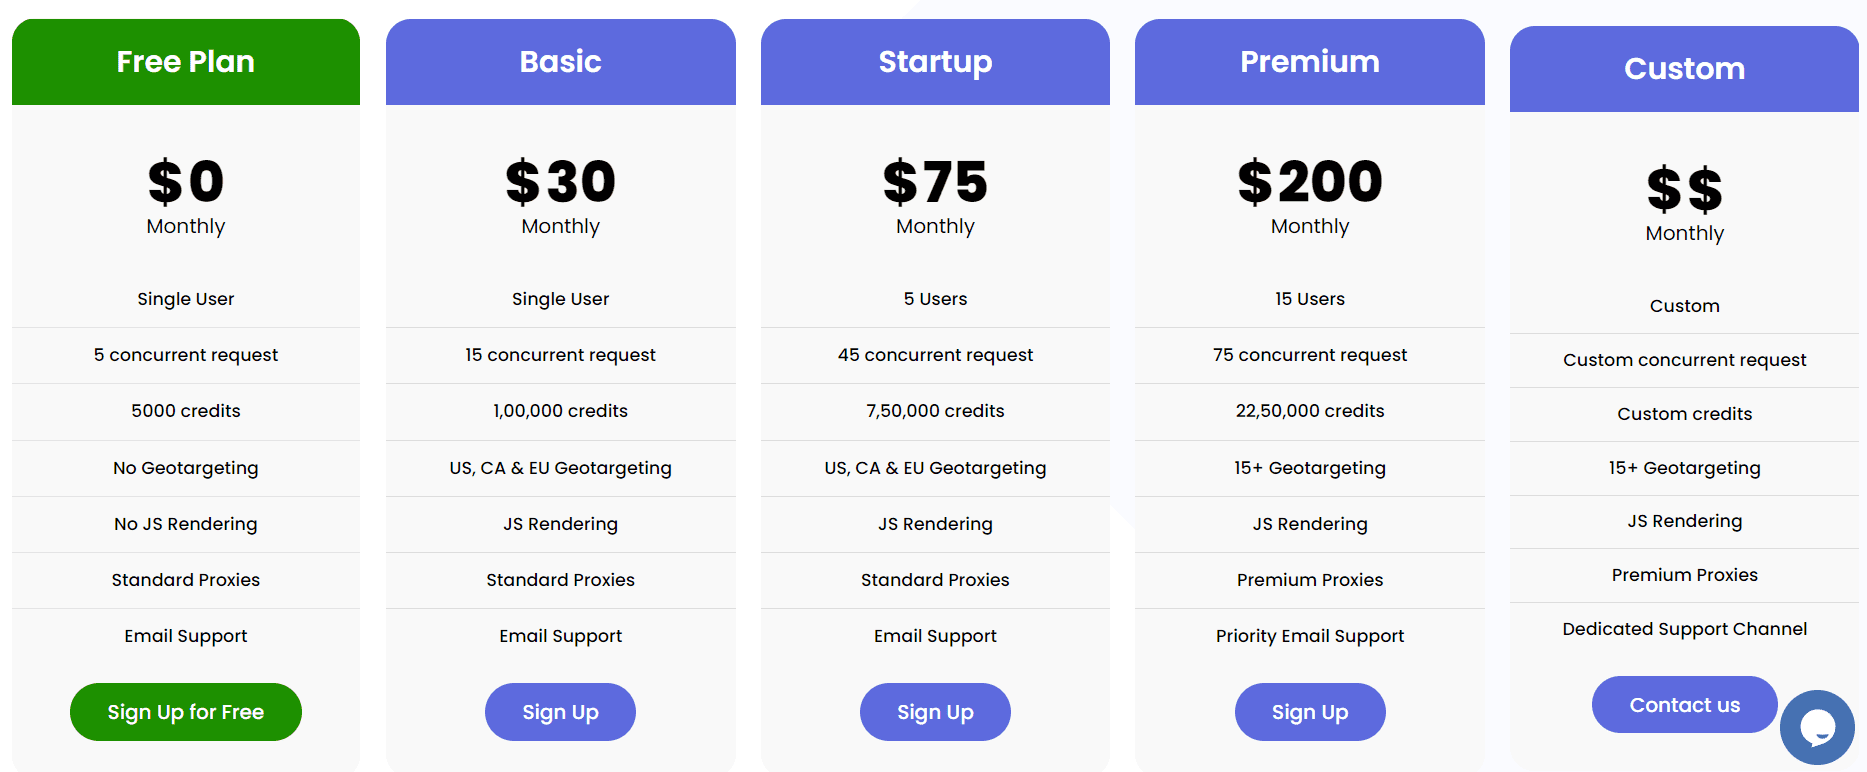Click the $200 Monthly price on Premium
This screenshot has width=1867, height=772.
pos(1310,195)
